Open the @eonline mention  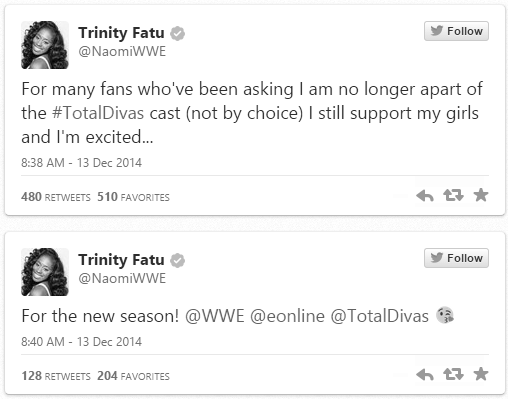[x=287, y=316]
